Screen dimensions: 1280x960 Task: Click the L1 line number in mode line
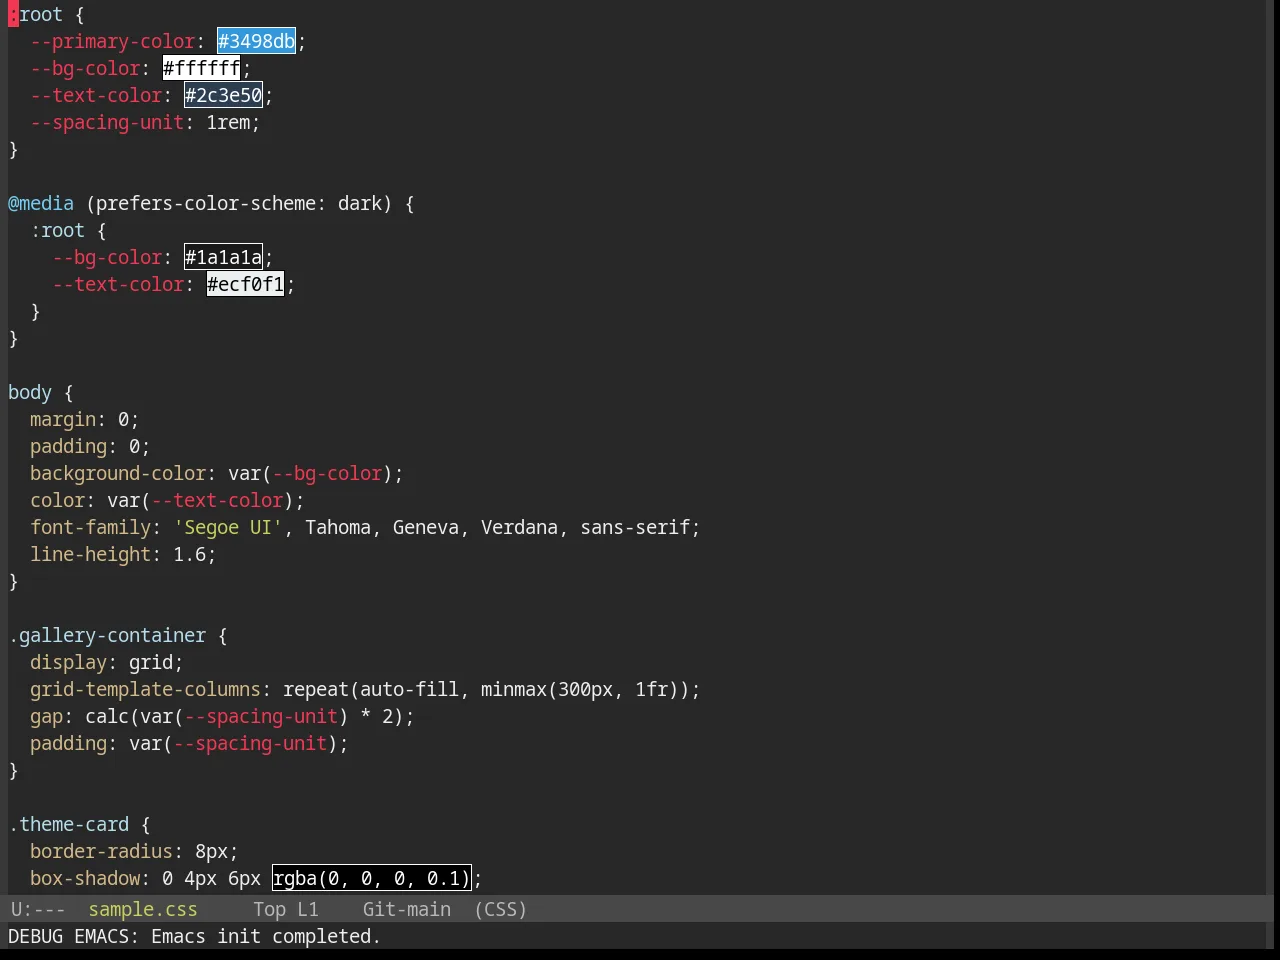pos(308,909)
